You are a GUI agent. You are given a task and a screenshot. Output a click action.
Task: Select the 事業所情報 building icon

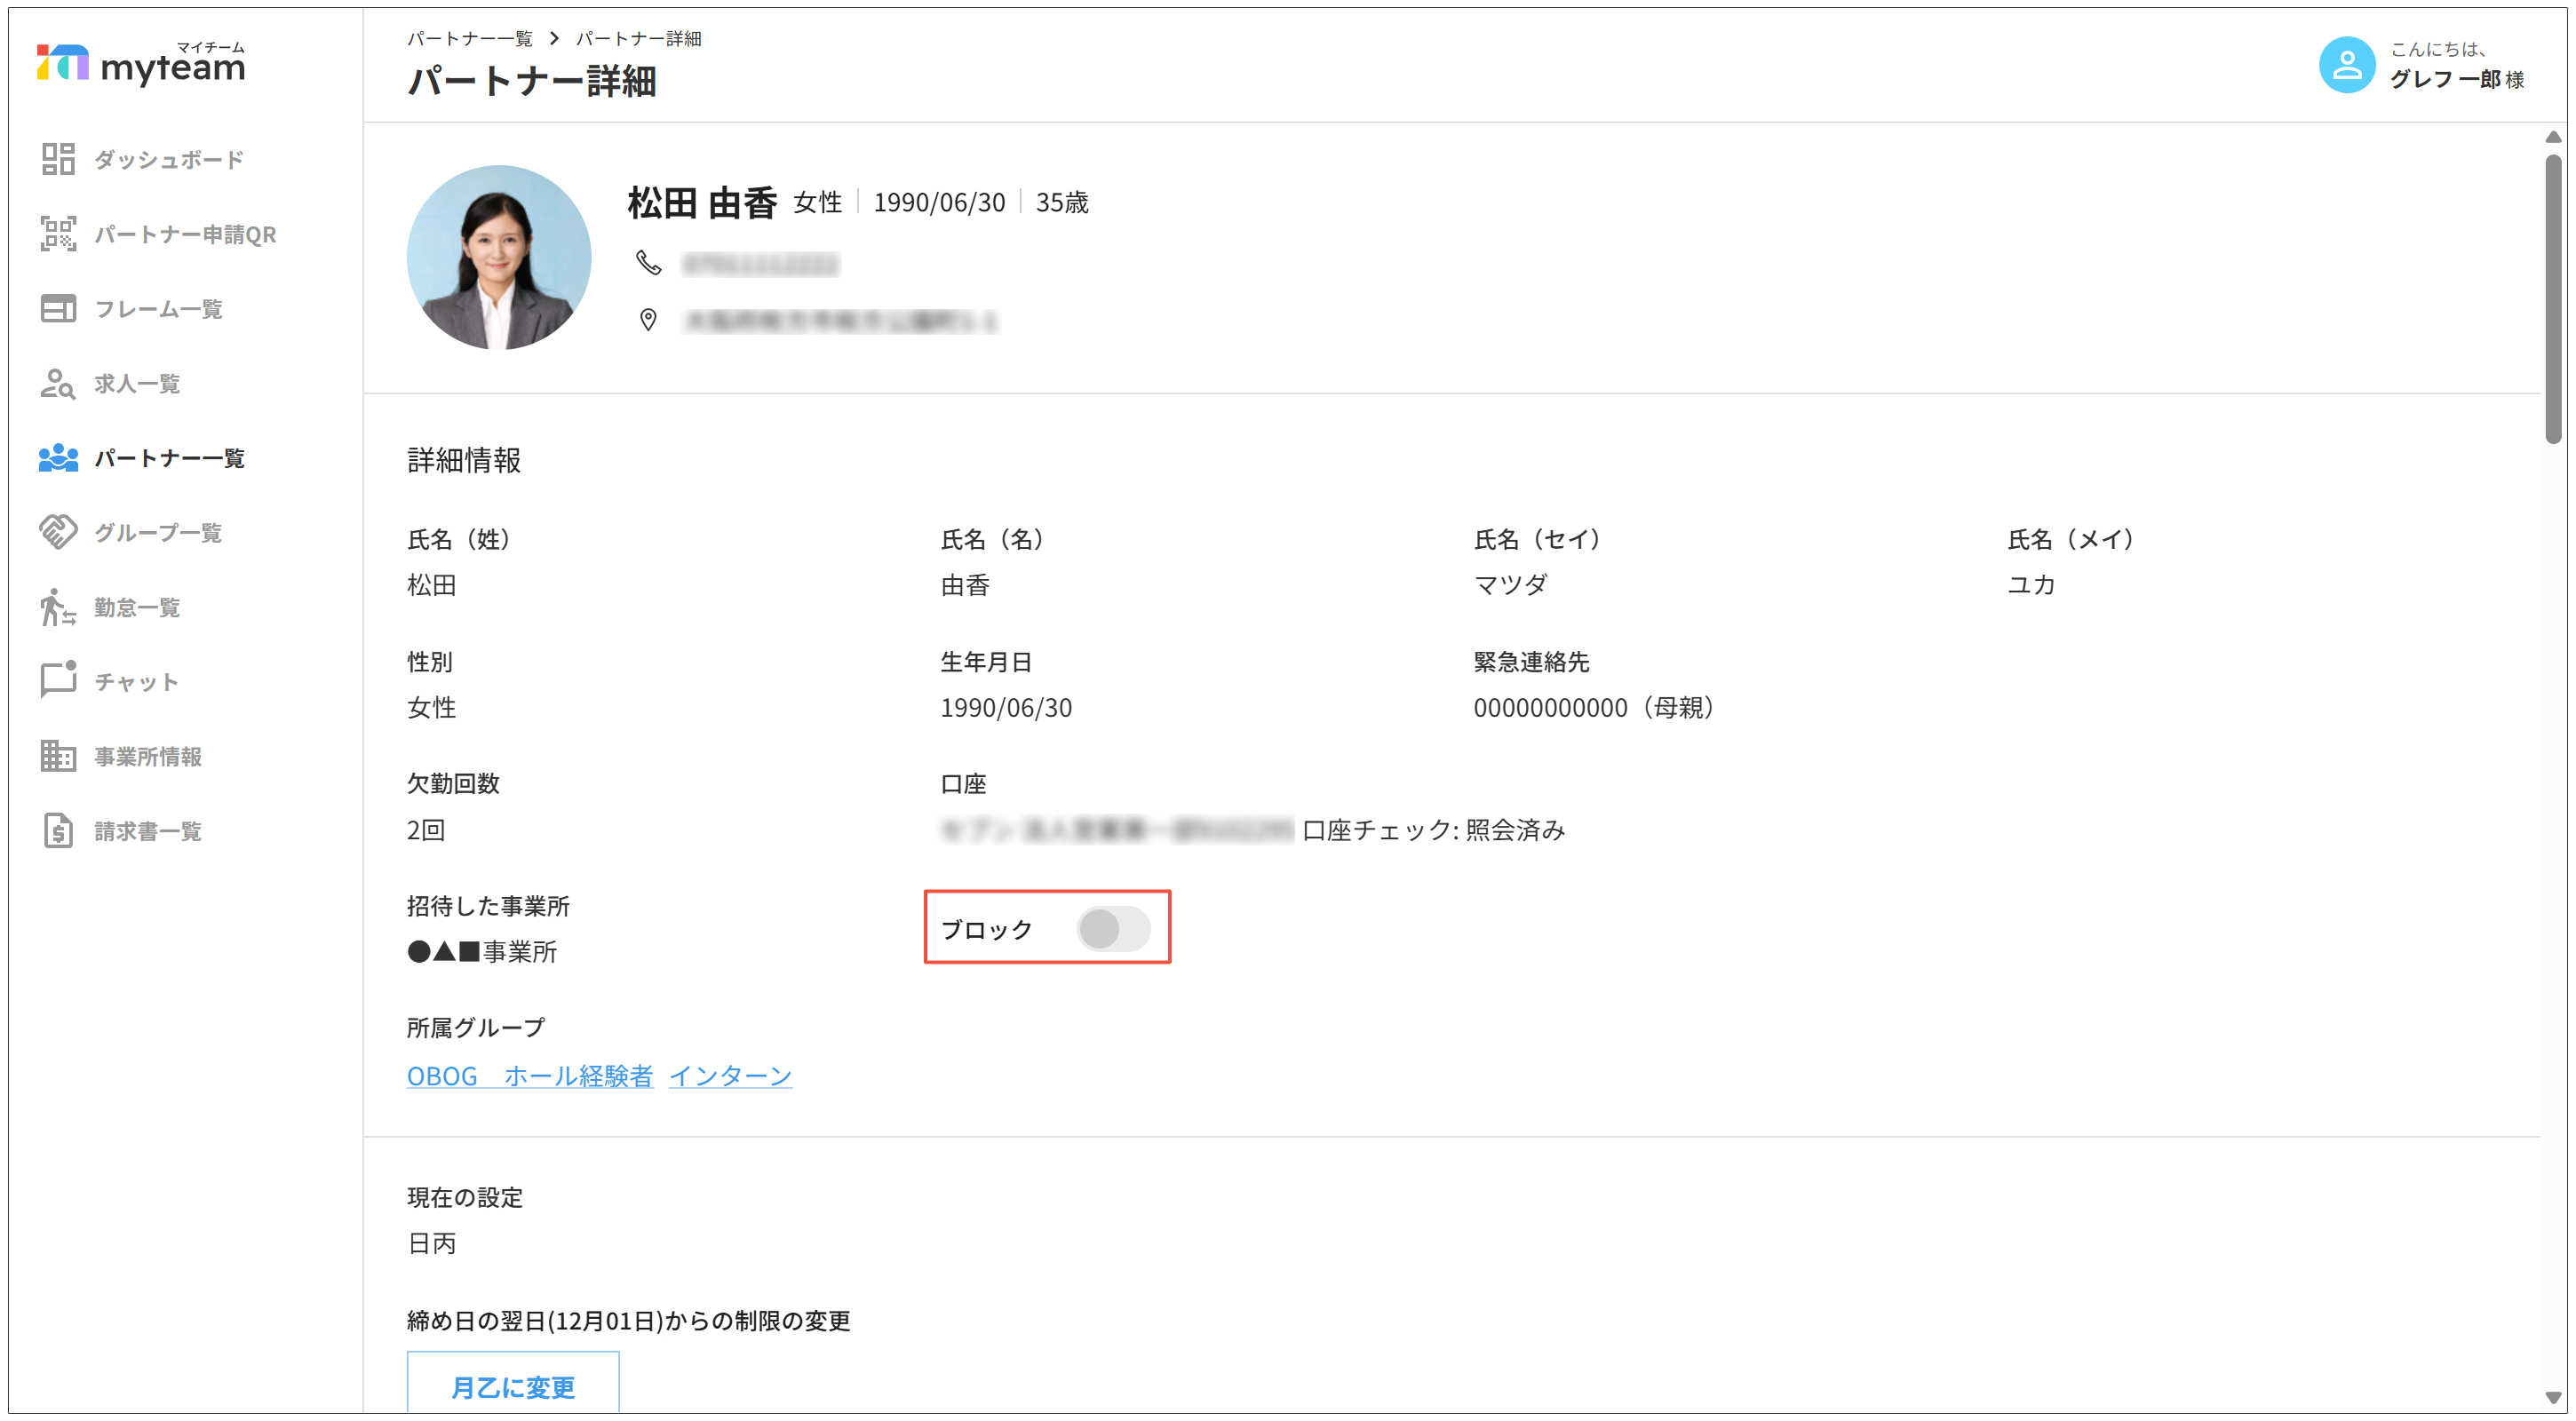pos(57,756)
